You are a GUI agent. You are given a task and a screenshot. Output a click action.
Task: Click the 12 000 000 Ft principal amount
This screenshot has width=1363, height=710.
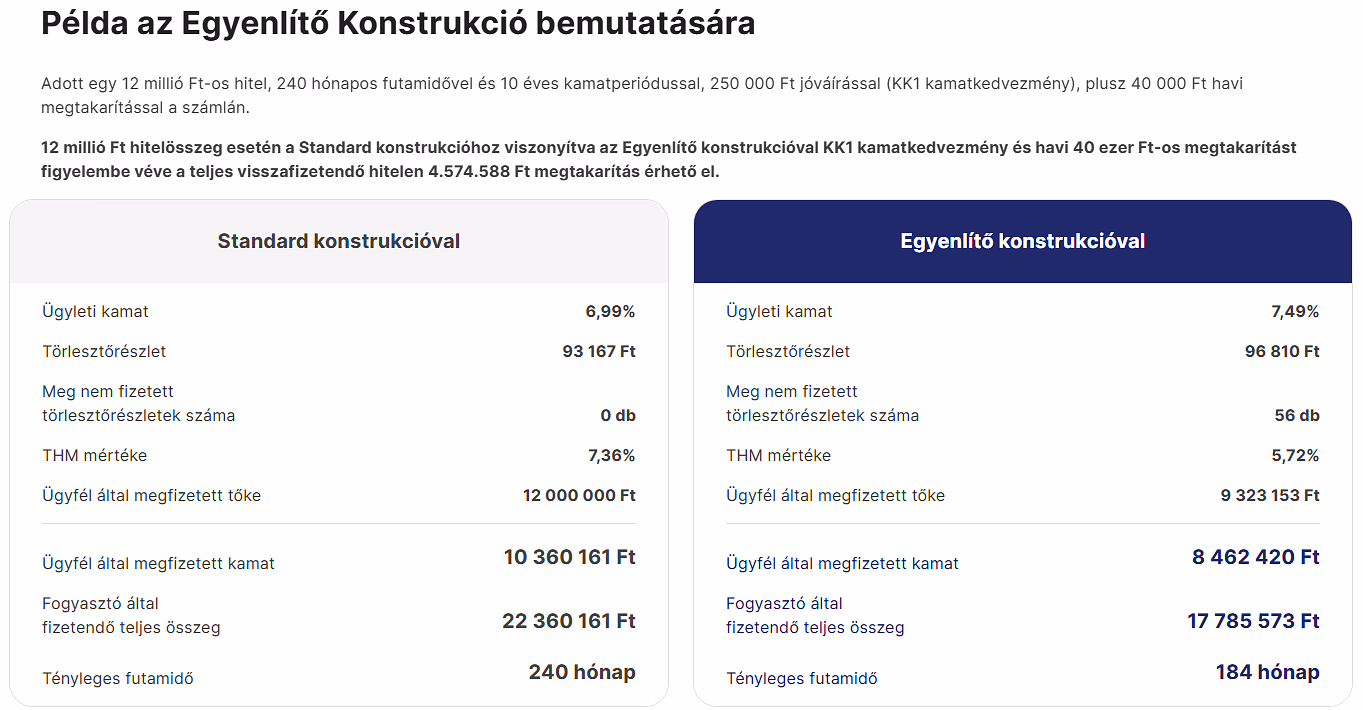click(579, 496)
